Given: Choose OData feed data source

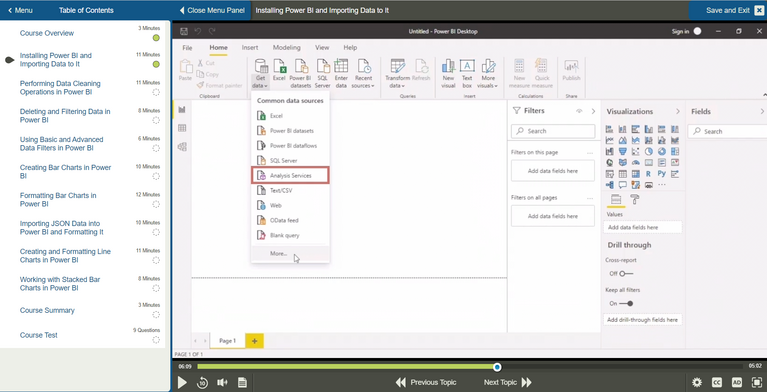Looking at the screenshot, I should [x=291, y=220].
